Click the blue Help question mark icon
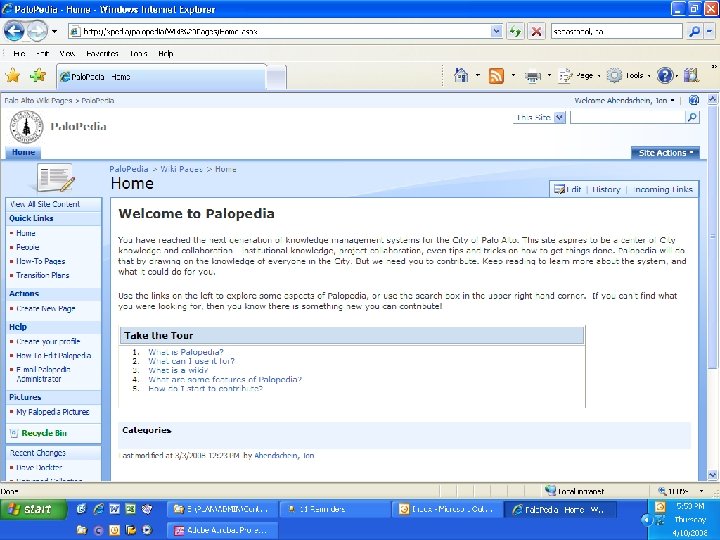The image size is (720, 540). click(665, 75)
